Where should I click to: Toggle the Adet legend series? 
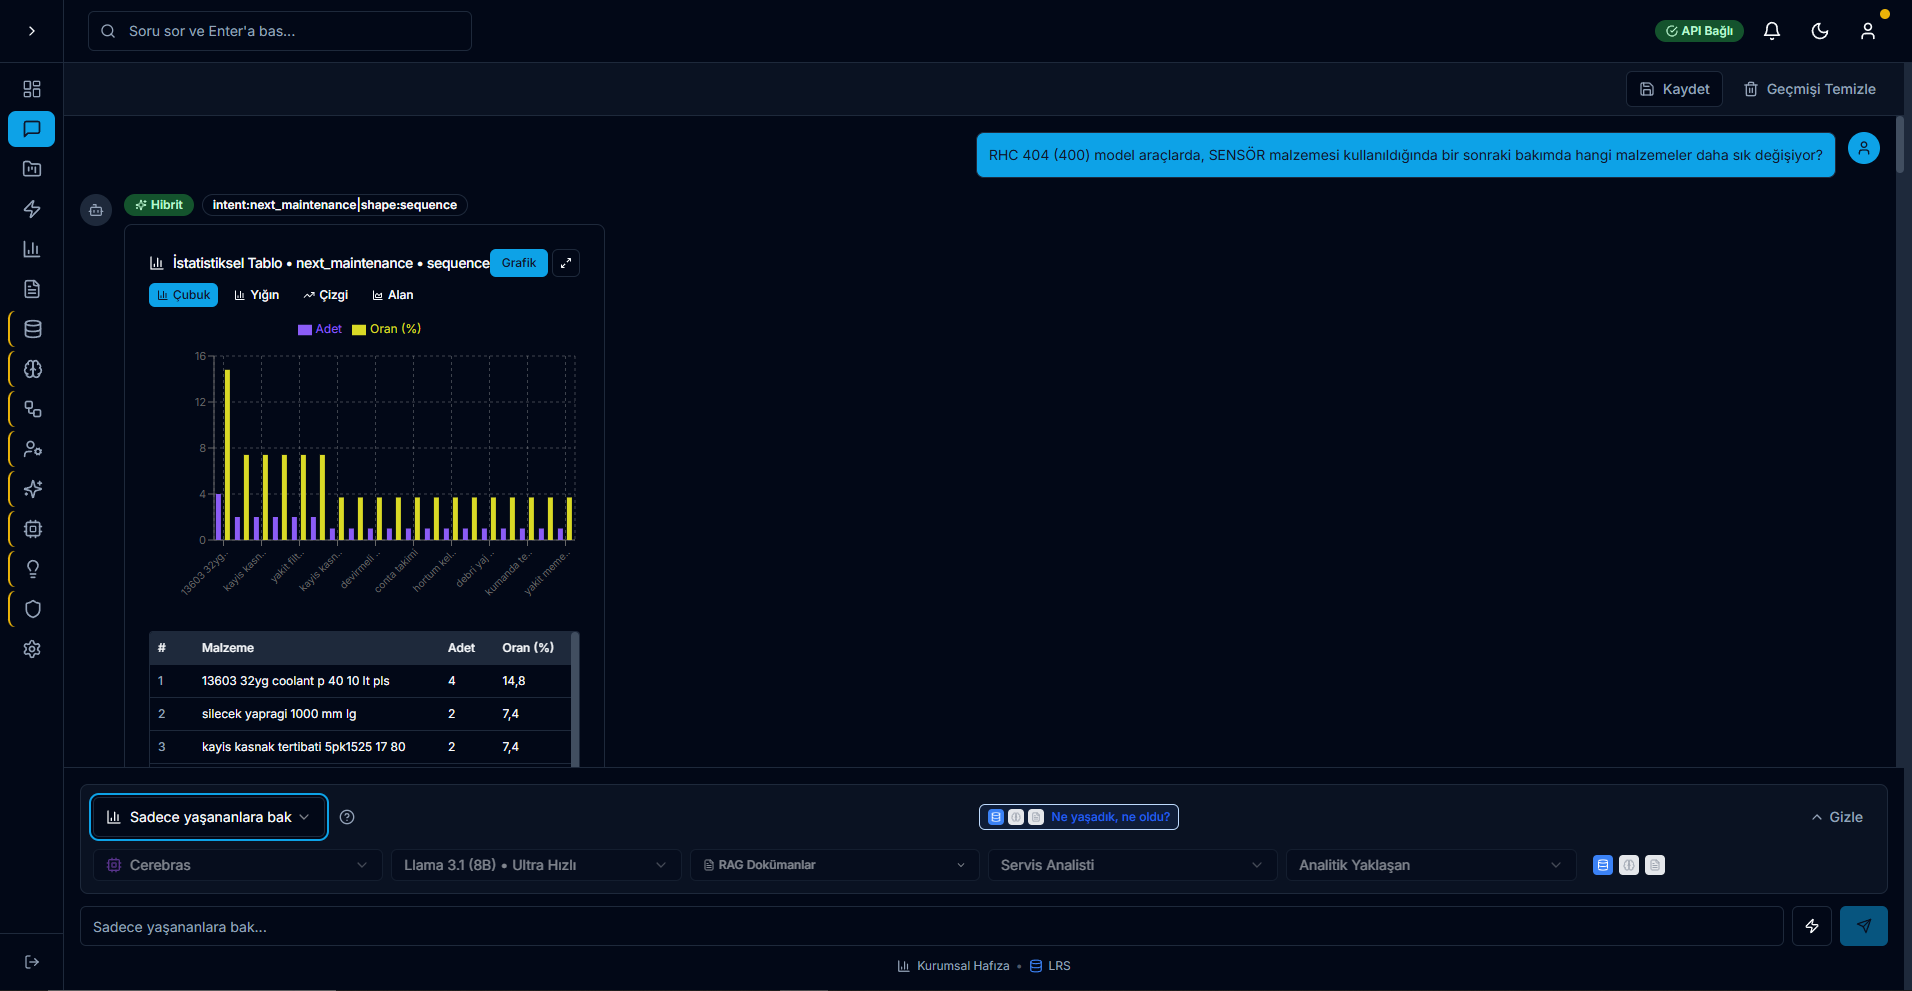pos(320,329)
